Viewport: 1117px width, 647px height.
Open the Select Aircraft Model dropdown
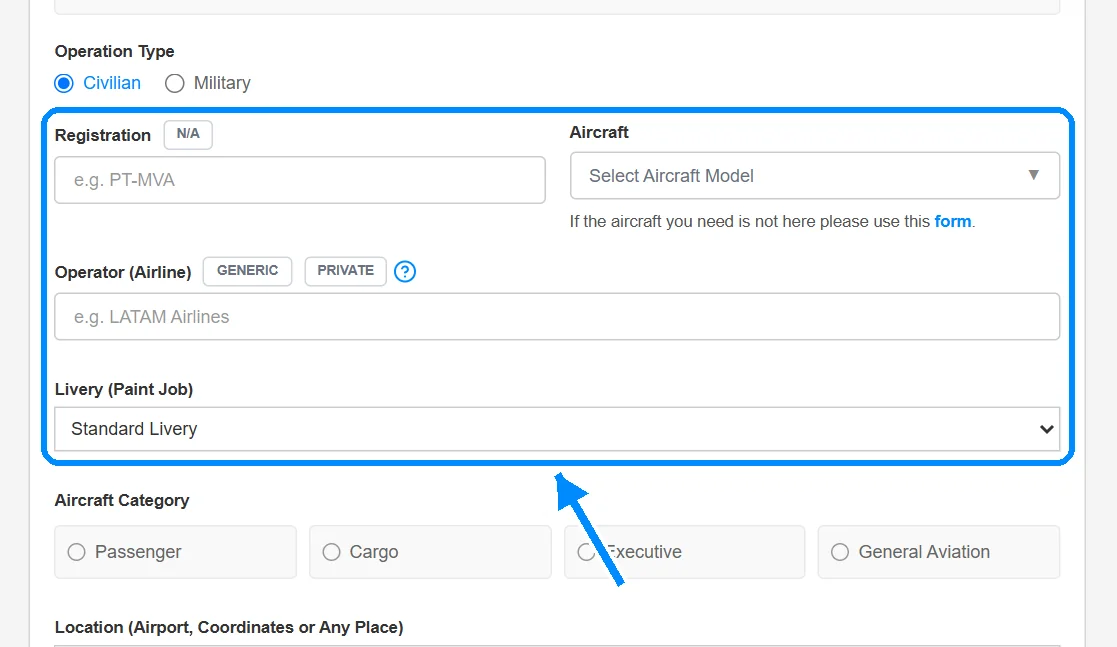[x=814, y=175]
